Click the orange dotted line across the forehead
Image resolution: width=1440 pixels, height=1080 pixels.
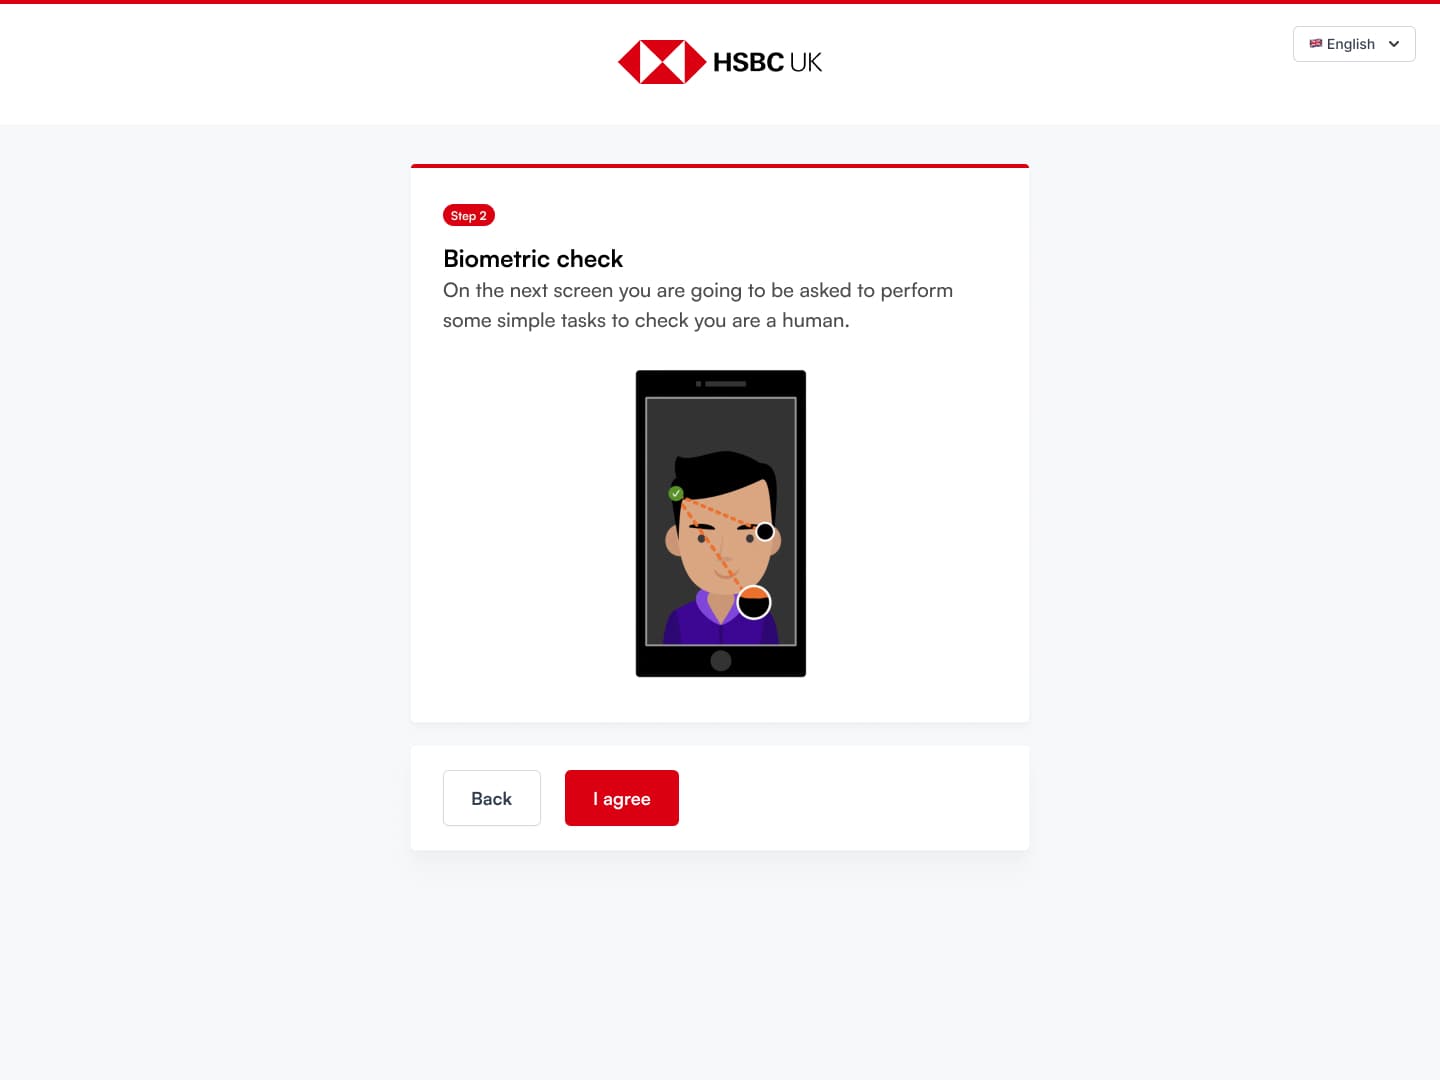pyautogui.click(x=718, y=511)
